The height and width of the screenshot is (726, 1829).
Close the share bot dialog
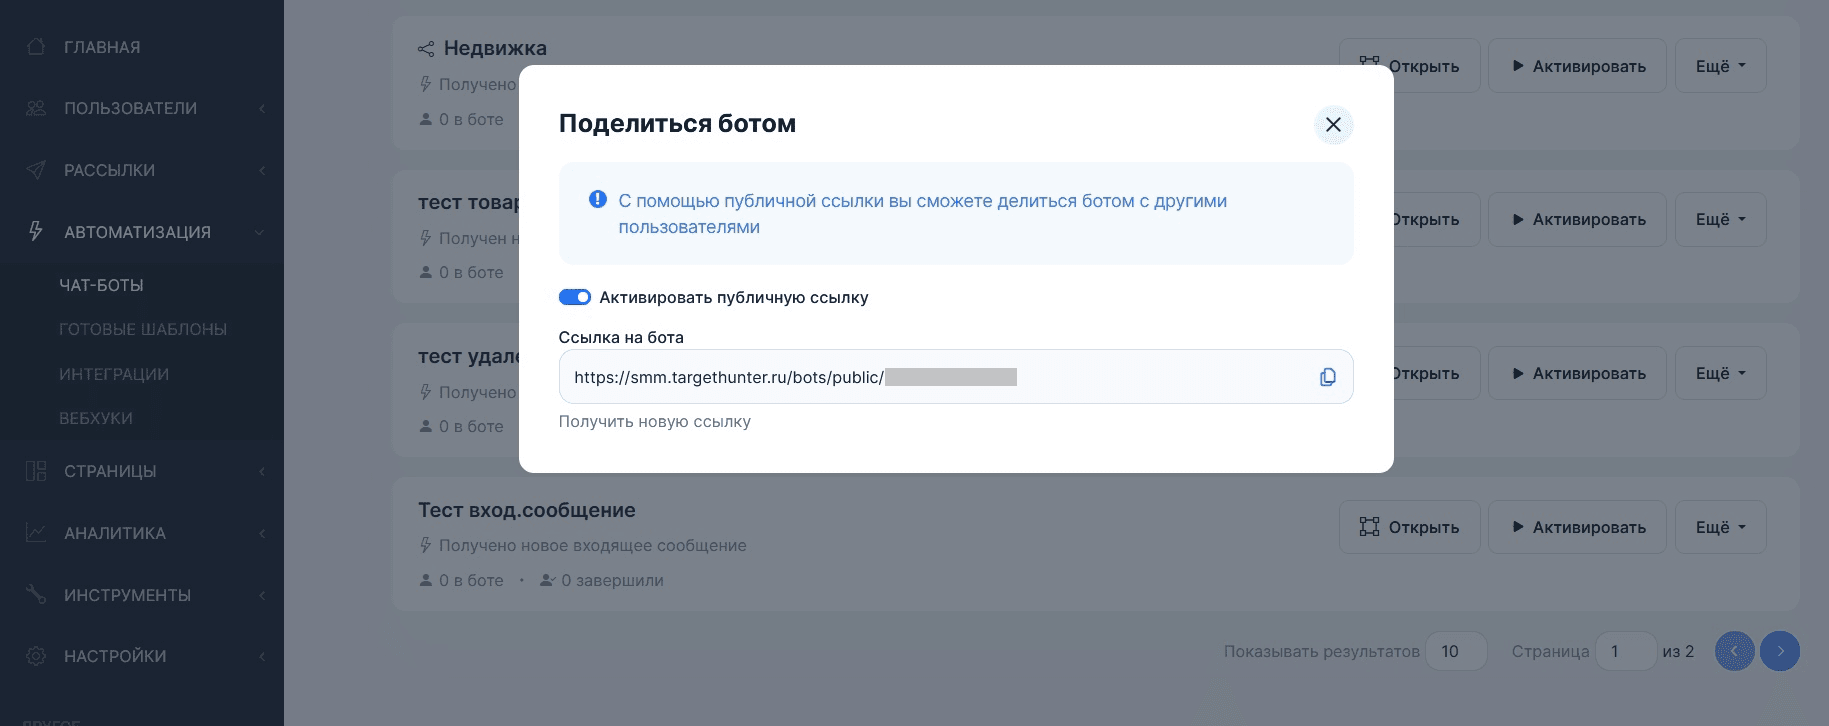[1333, 125]
